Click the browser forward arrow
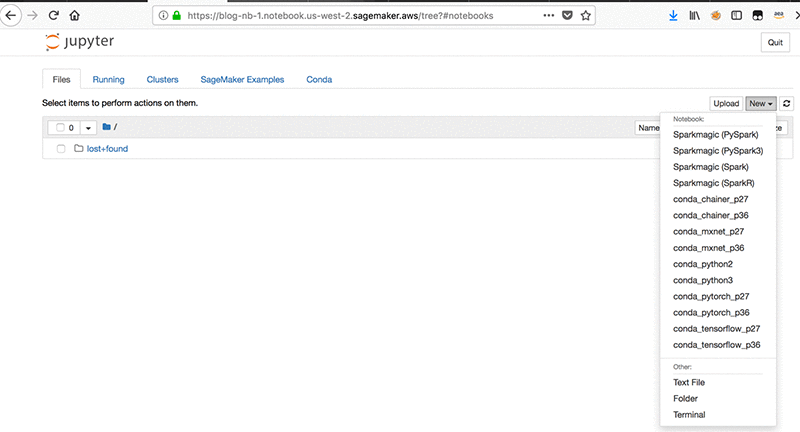This screenshot has height=432, width=800. pyautogui.click(x=32, y=15)
